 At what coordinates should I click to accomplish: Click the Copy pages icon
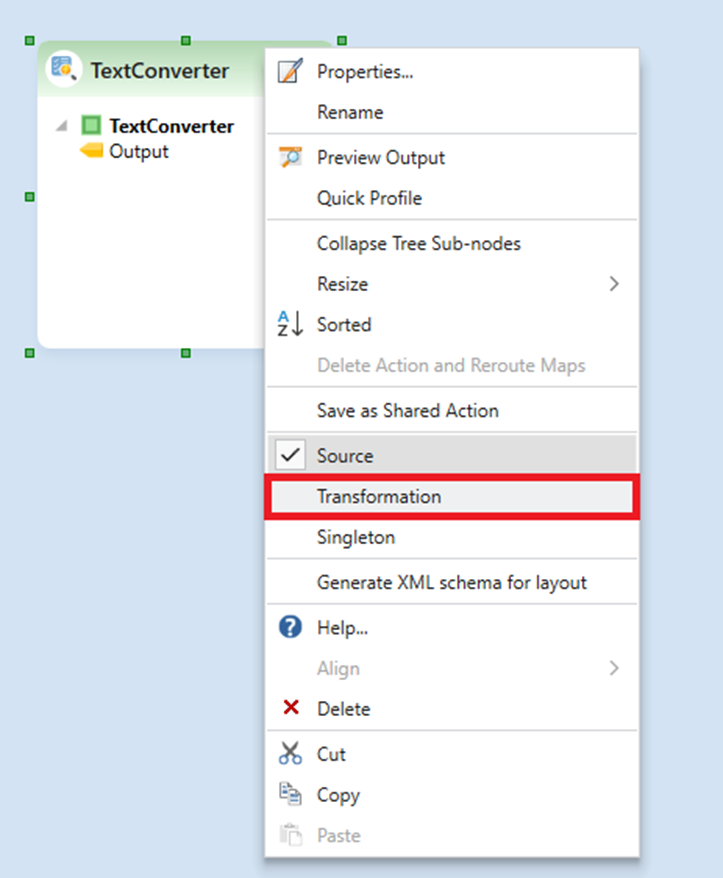[290, 795]
